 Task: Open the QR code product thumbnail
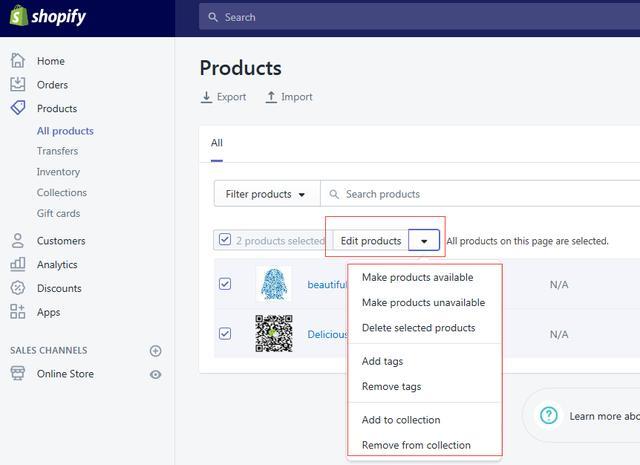[274, 334]
